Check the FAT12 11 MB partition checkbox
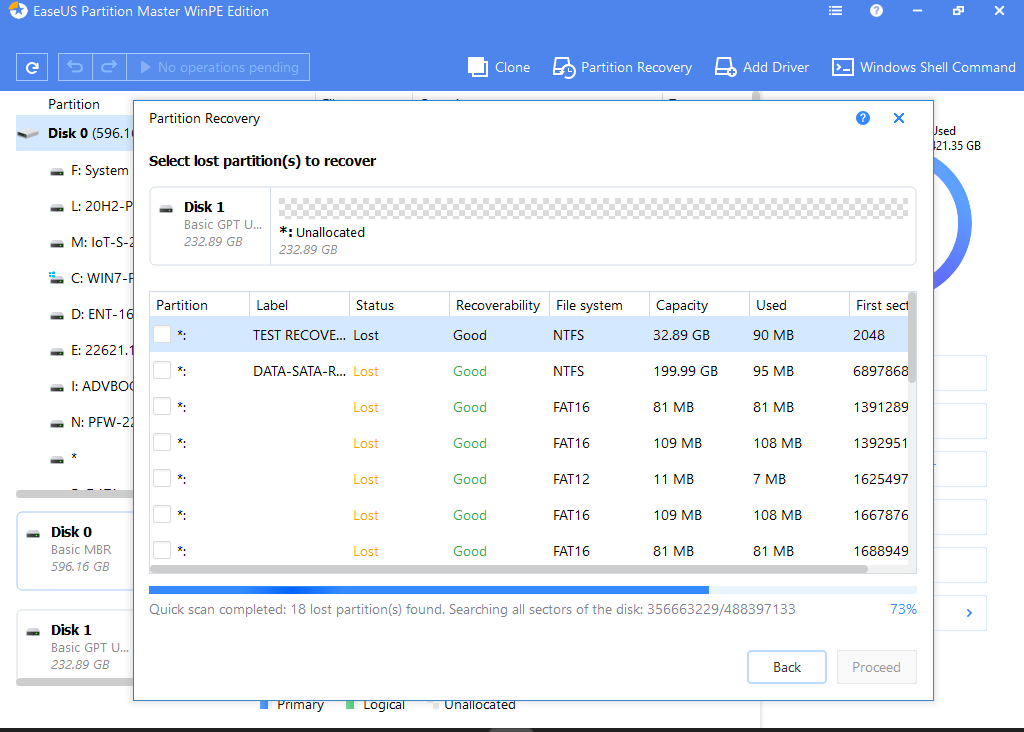This screenshot has width=1024, height=732. tap(162, 478)
